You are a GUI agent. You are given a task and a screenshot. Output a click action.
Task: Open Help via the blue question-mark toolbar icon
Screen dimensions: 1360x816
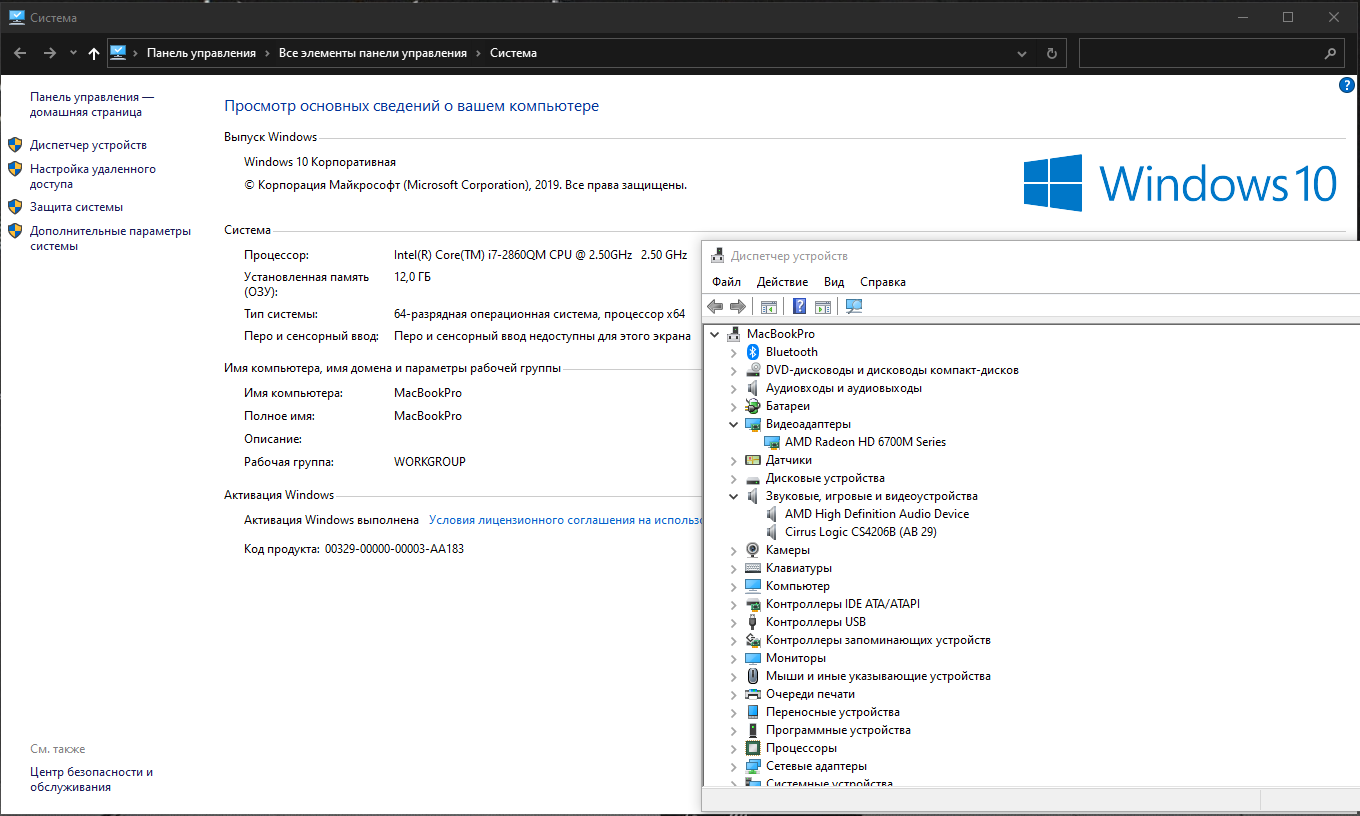pos(799,306)
